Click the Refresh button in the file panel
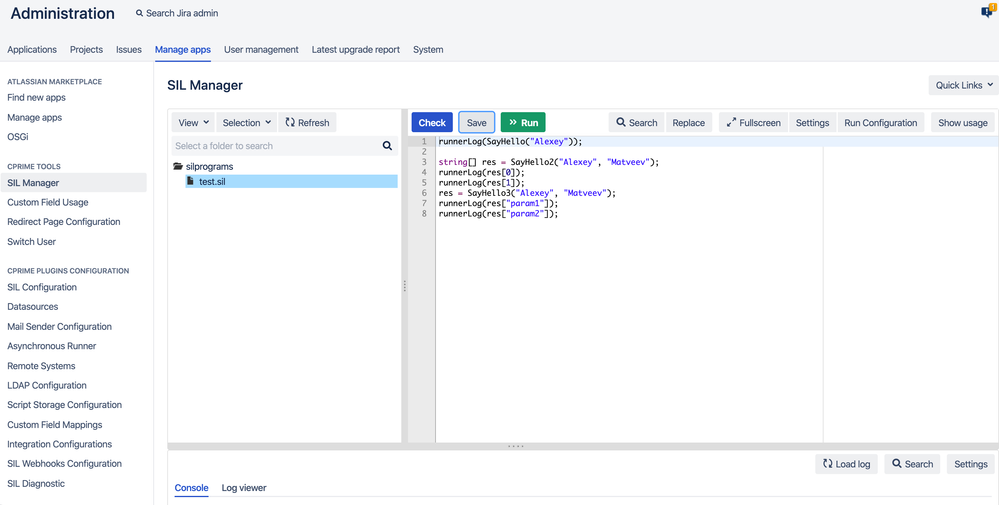 [x=307, y=122]
